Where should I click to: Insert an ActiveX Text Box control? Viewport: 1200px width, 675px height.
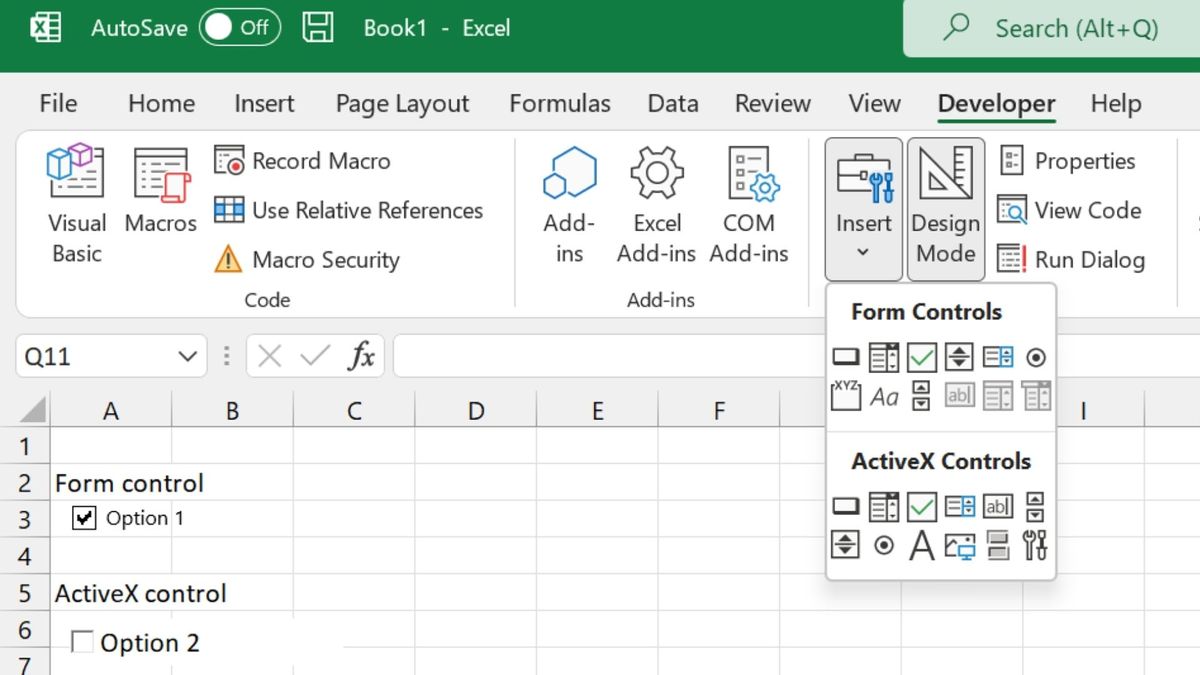[x=997, y=506]
